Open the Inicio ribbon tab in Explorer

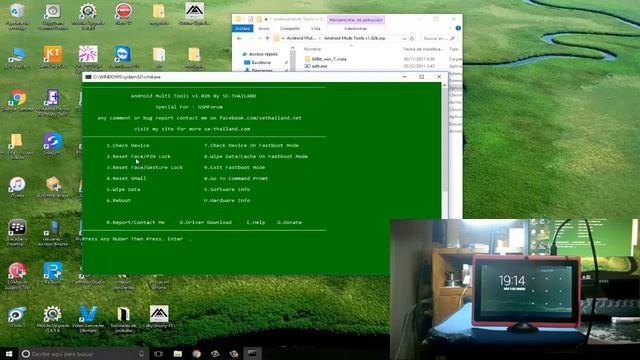coord(264,29)
